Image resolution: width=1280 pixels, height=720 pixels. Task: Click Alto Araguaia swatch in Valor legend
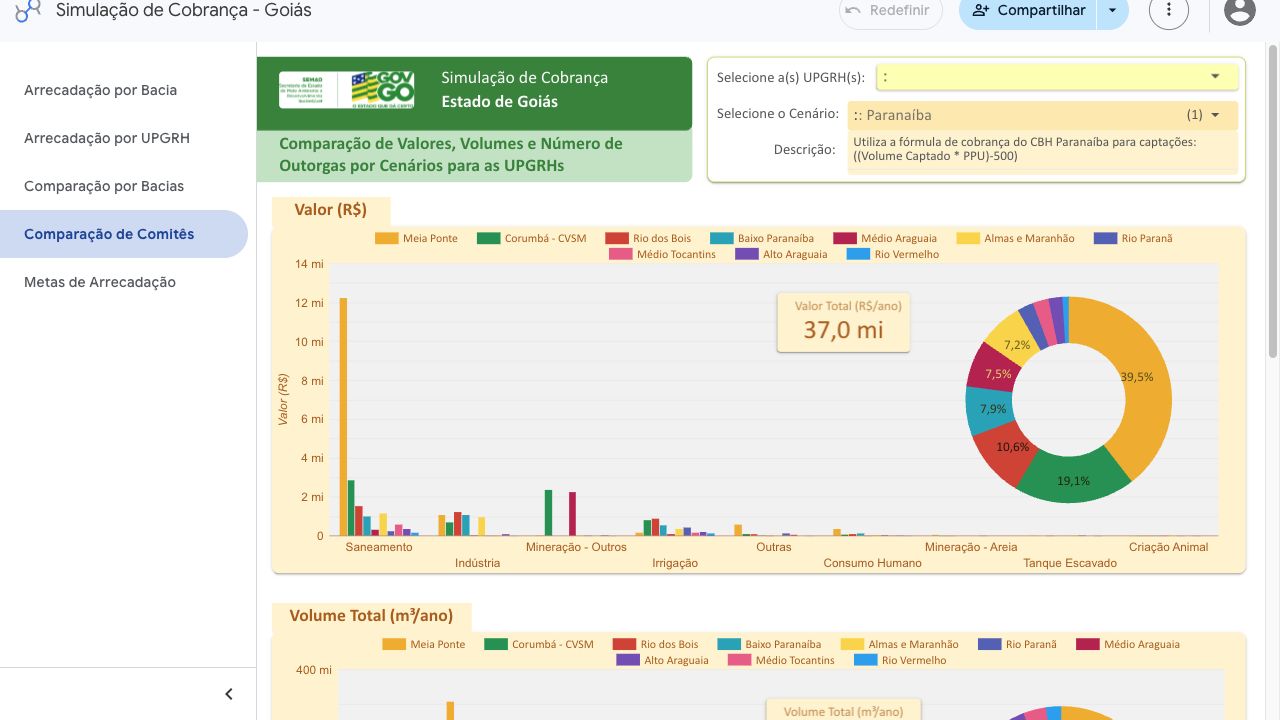point(747,254)
